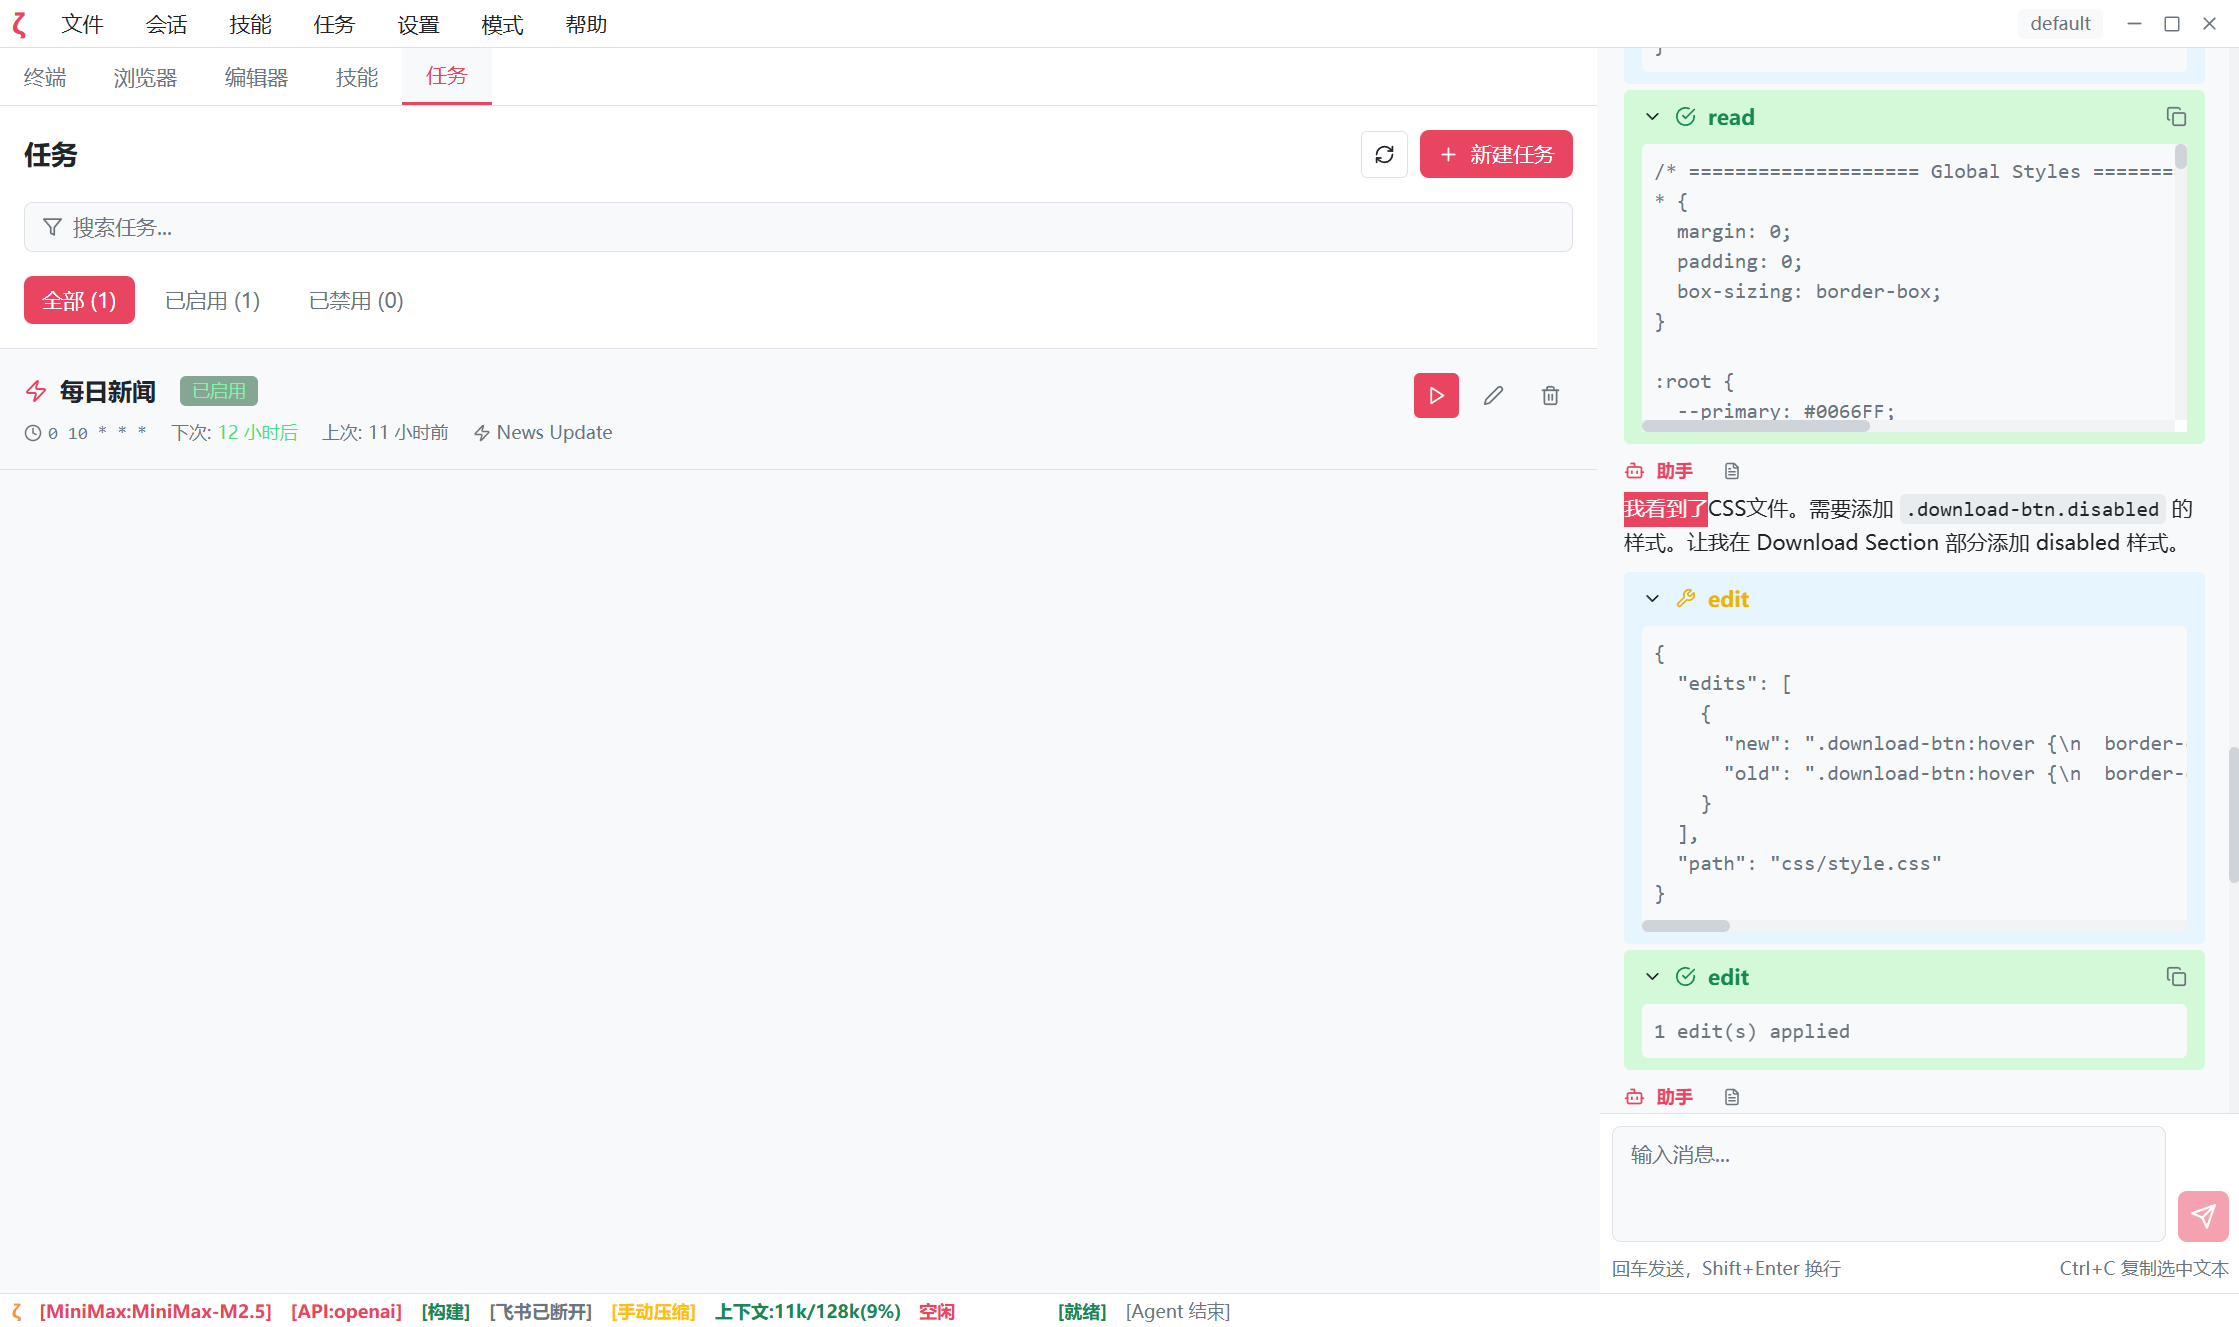Refresh the task list
The width and height of the screenshot is (2239, 1327).
point(1384,154)
